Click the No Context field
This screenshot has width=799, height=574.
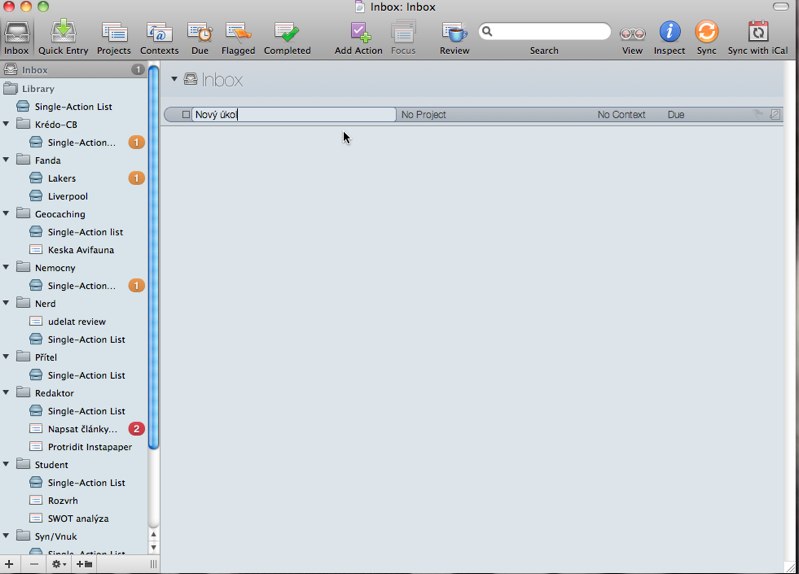[x=621, y=115]
